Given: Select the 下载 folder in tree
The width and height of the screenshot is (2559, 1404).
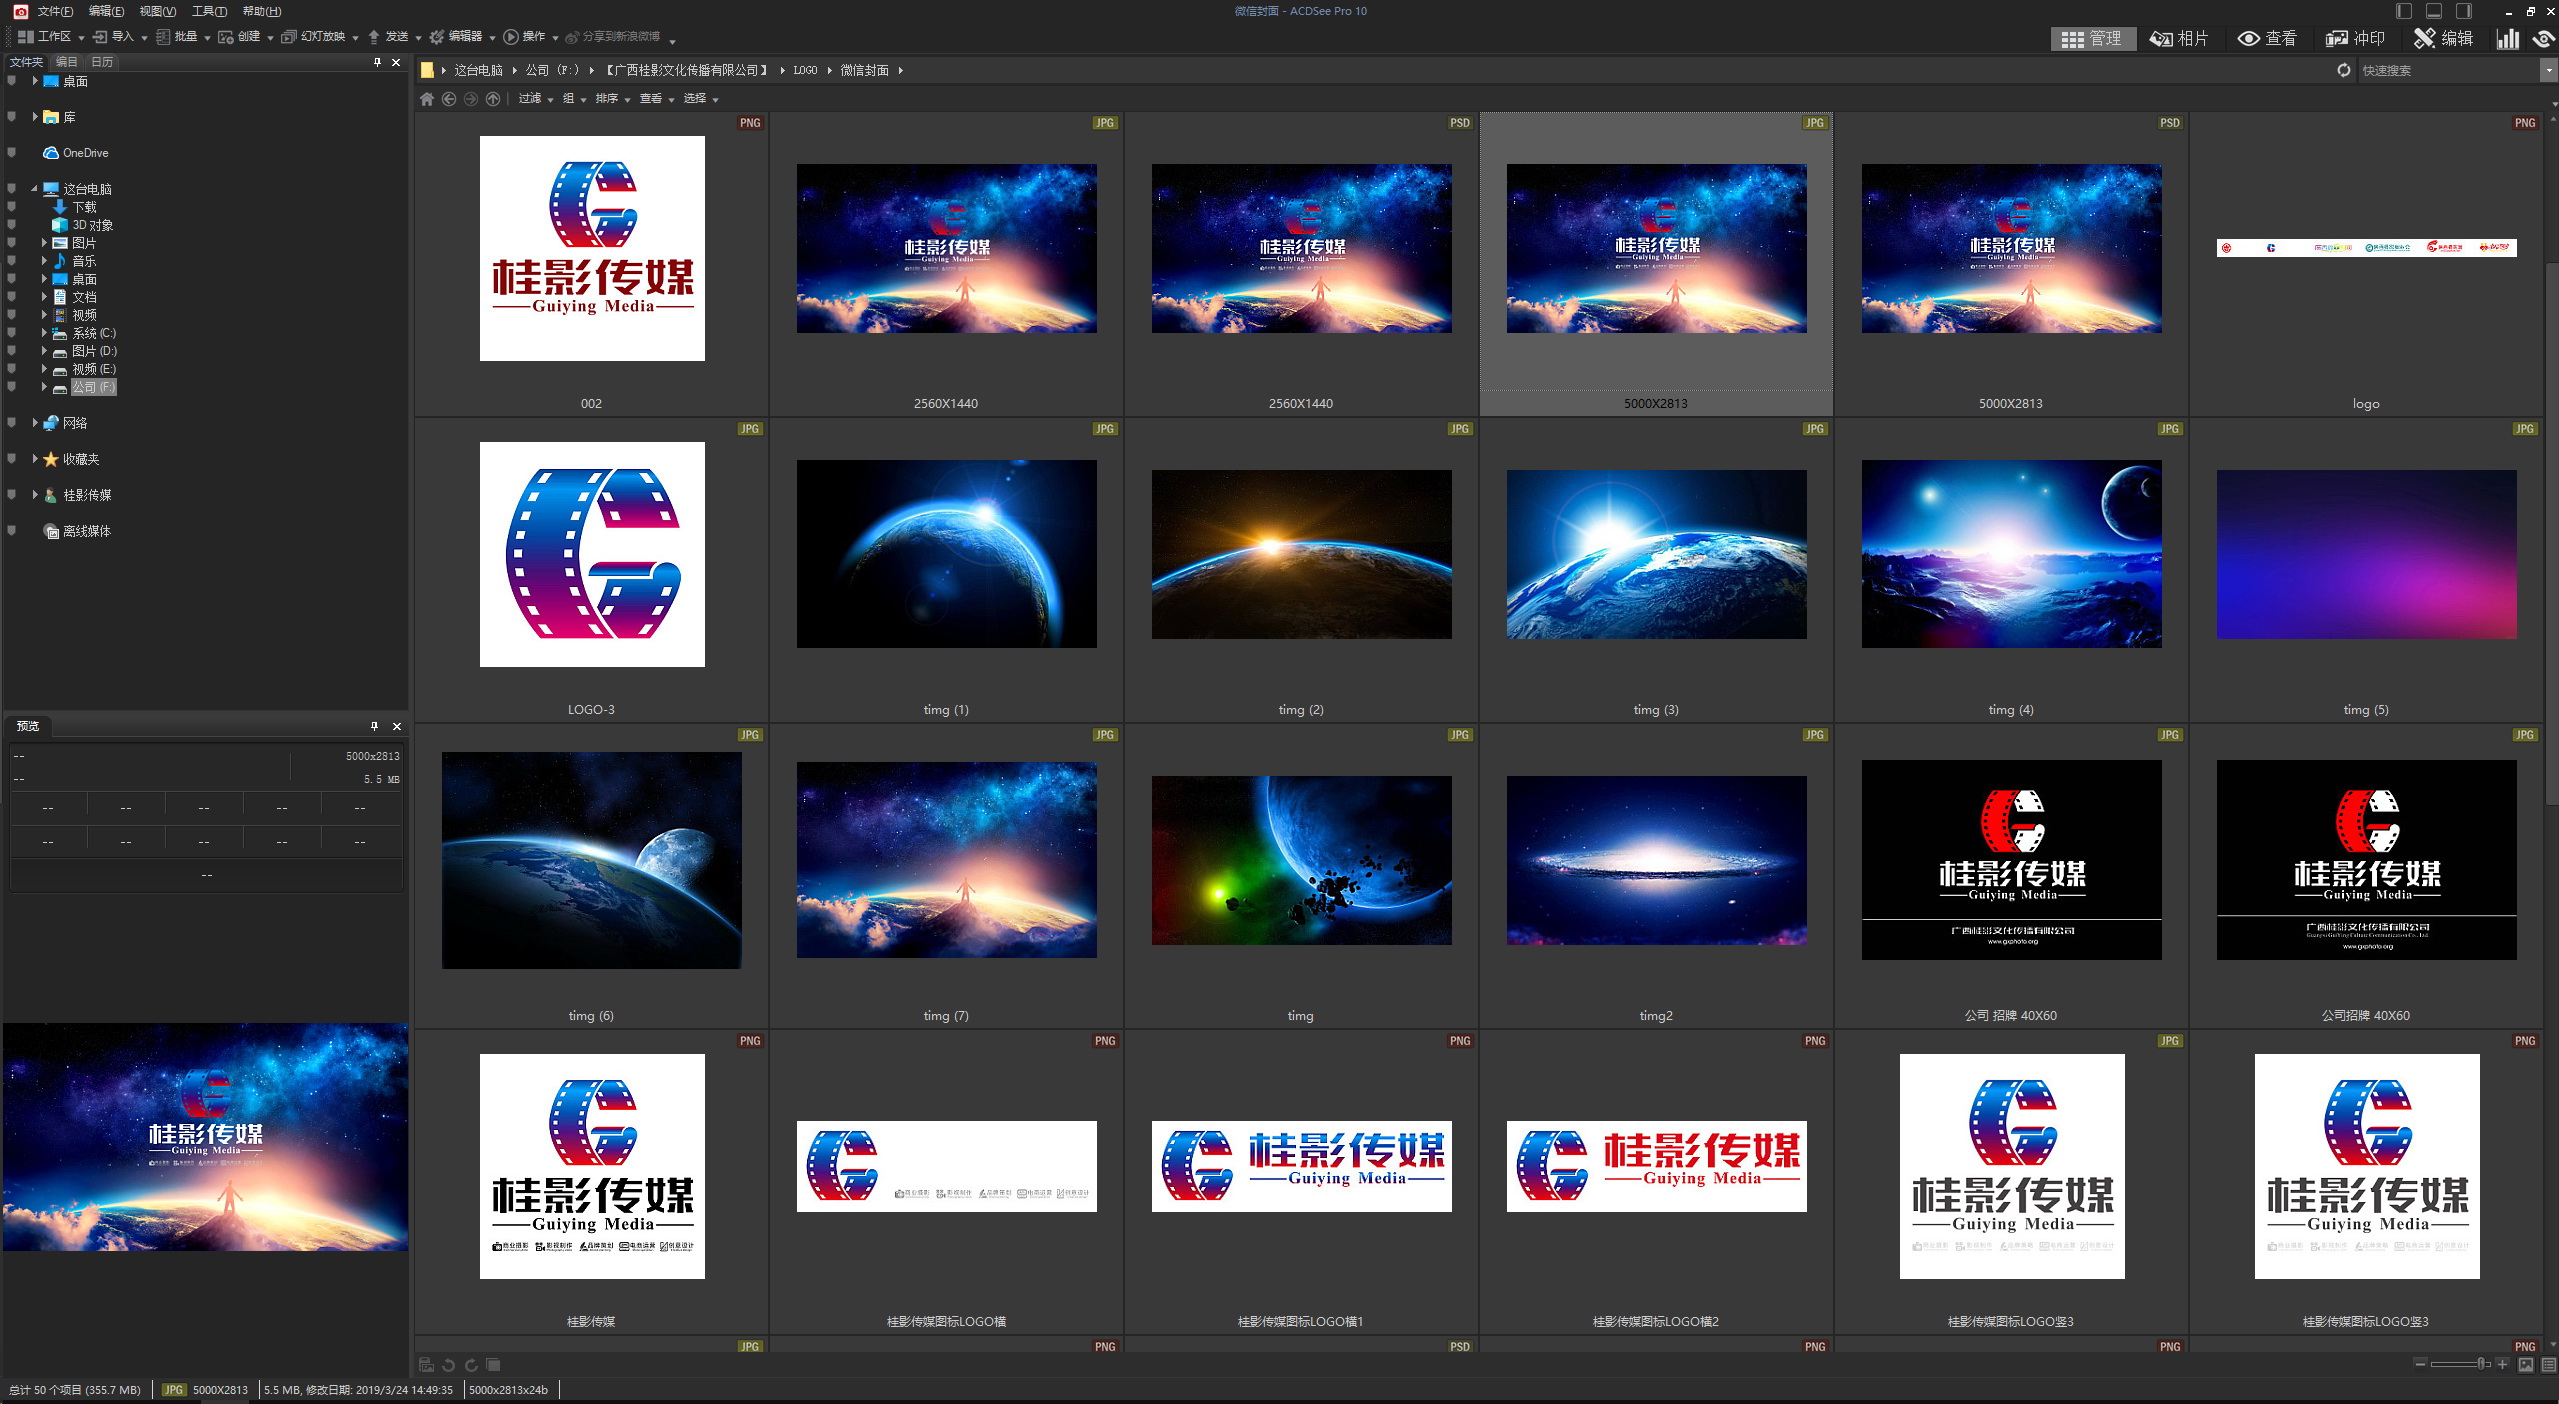Looking at the screenshot, I should 76,207.
